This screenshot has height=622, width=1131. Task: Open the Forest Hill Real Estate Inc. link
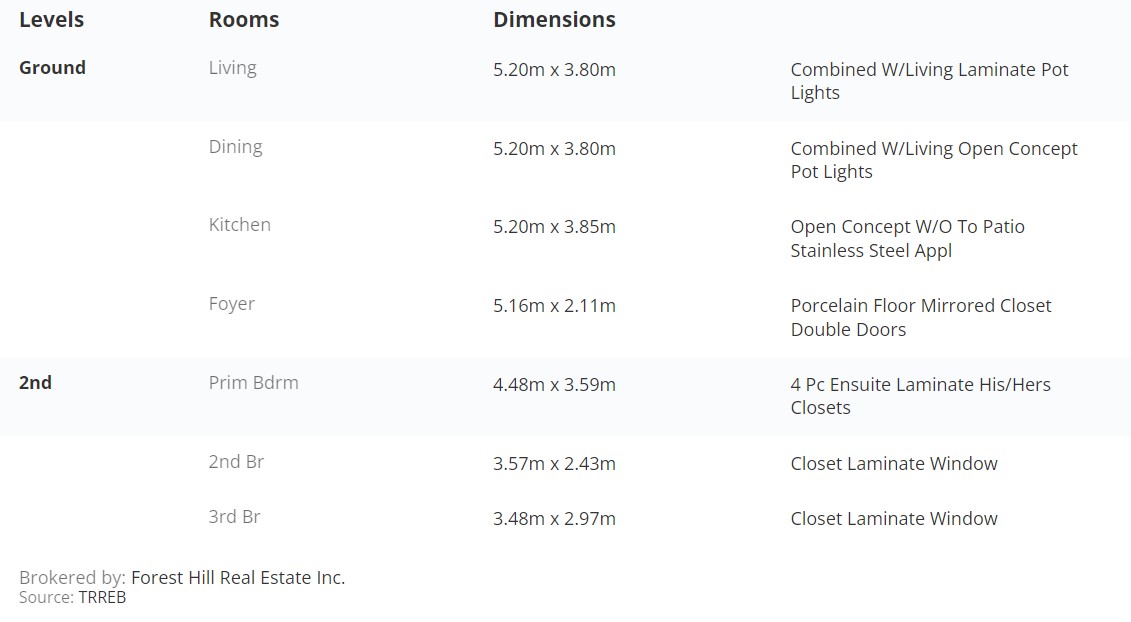tap(238, 577)
